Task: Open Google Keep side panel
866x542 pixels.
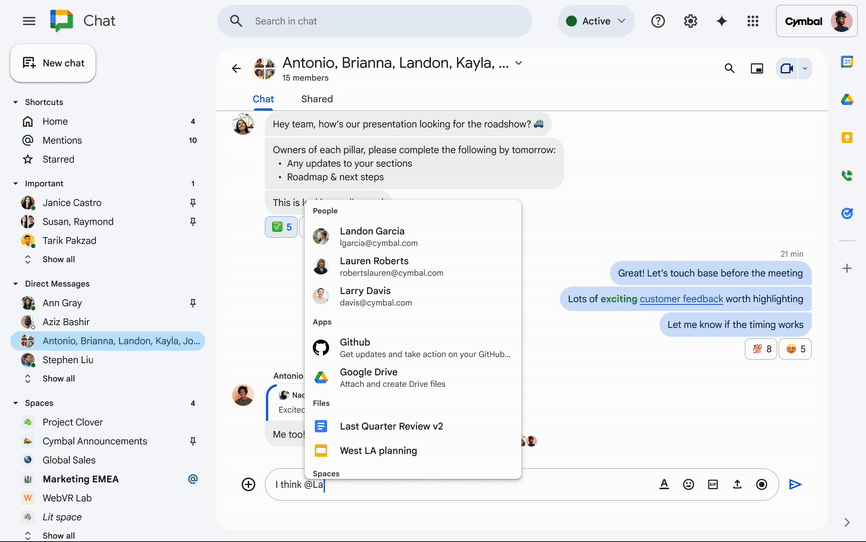Action: coord(847,138)
